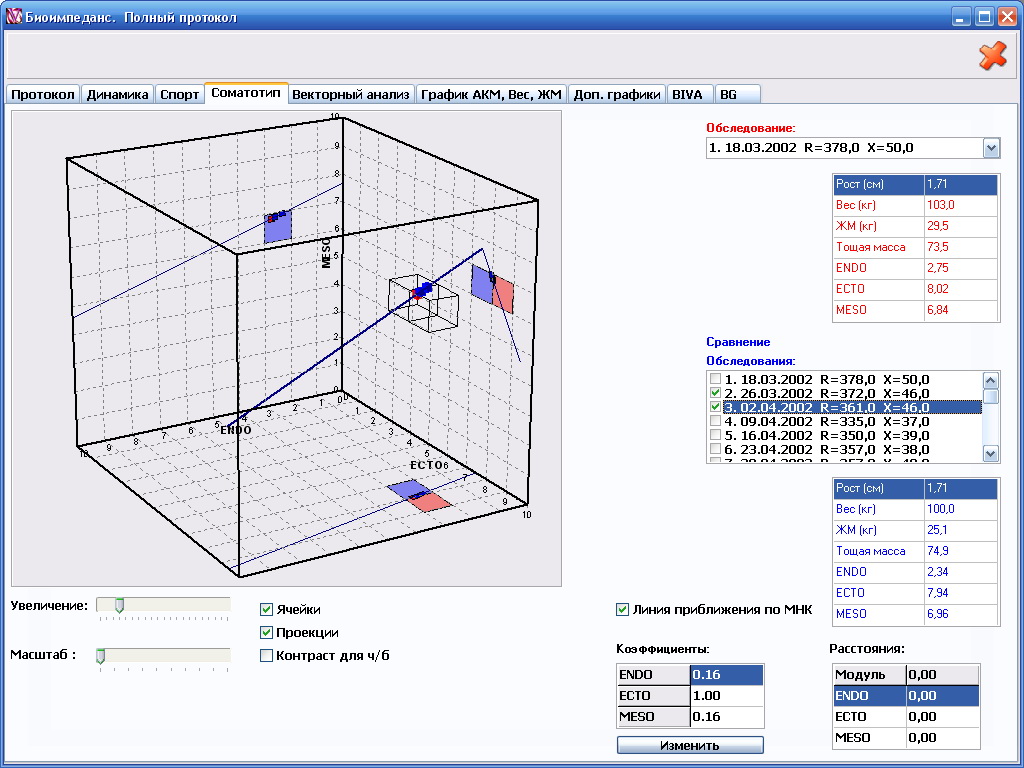Enable Контраст для ч/б checkbox
Viewport: 1024px width, 768px height.
click(266, 655)
